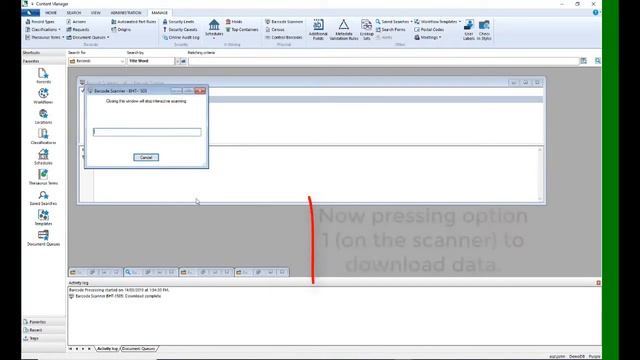Click the help icon at top right
This screenshot has width=640, height=360.
tap(595, 13)
